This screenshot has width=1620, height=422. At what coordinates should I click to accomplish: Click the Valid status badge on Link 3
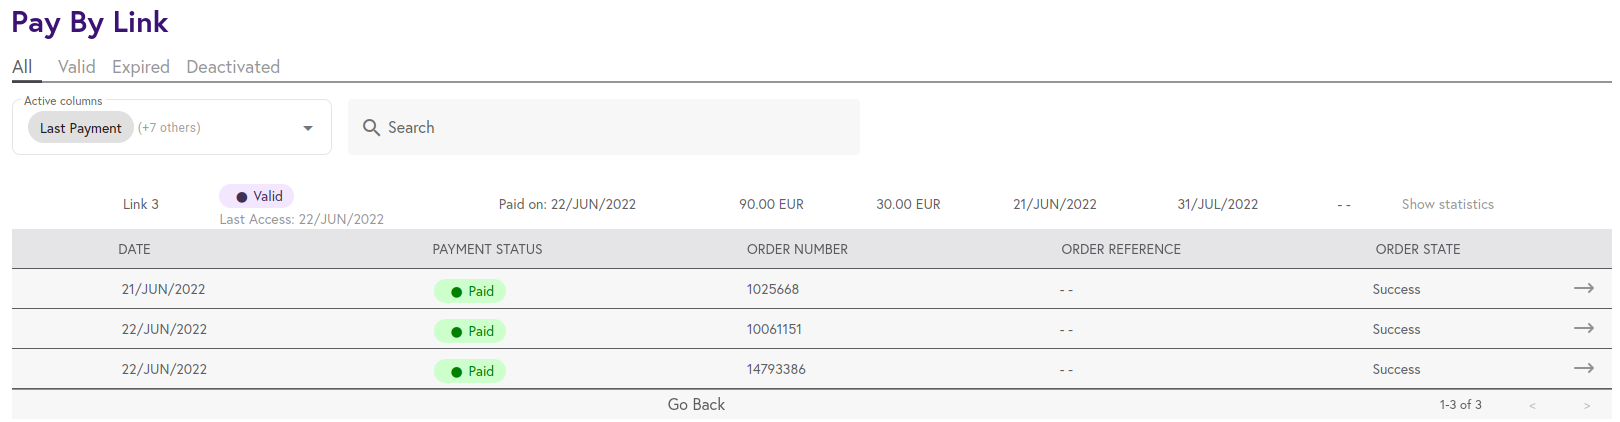point(257,196)
